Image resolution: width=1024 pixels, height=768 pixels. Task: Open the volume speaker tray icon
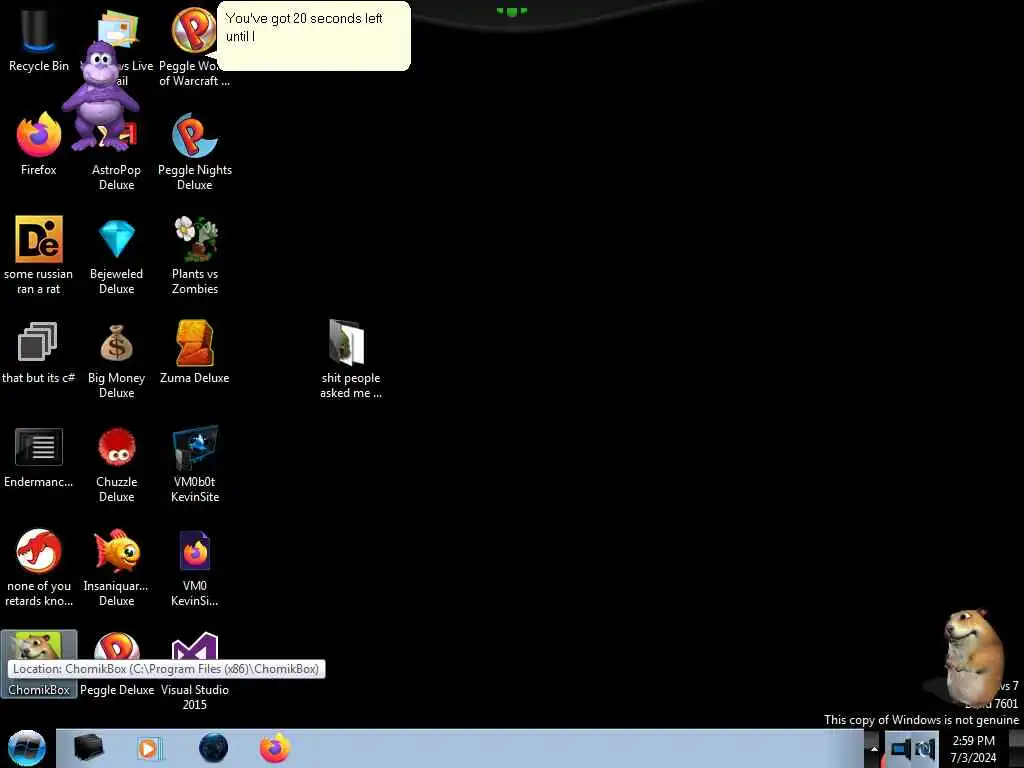[x=925, y=748]
